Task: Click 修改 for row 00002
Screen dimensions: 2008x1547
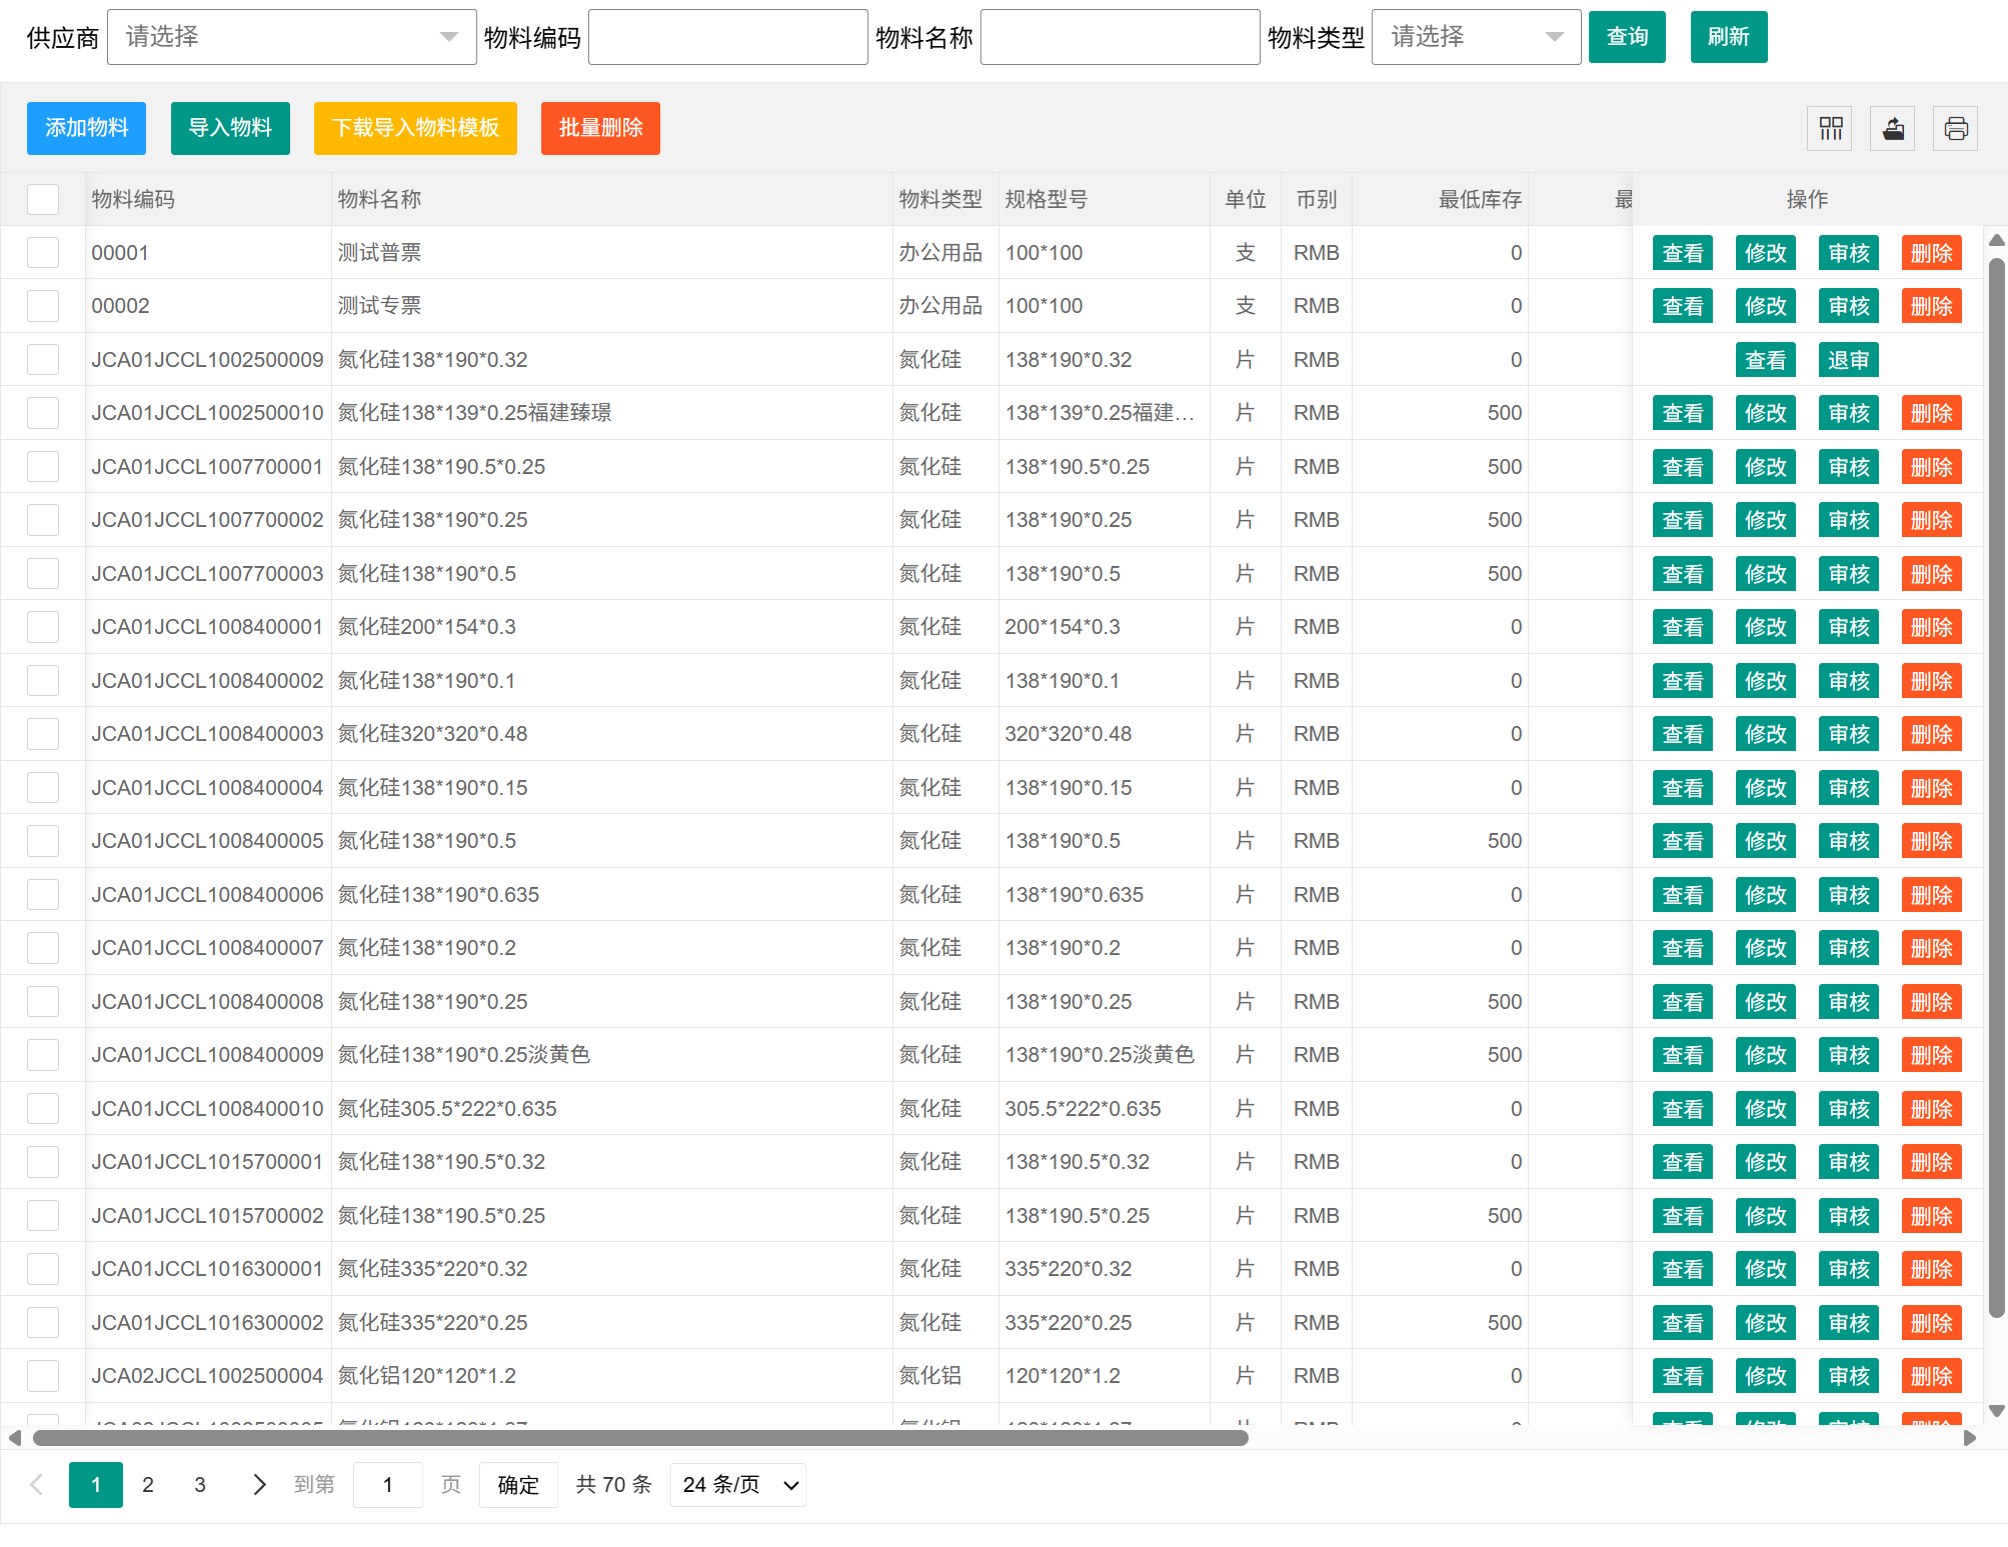Action: pyautogui.click(x=1765, y=306)
